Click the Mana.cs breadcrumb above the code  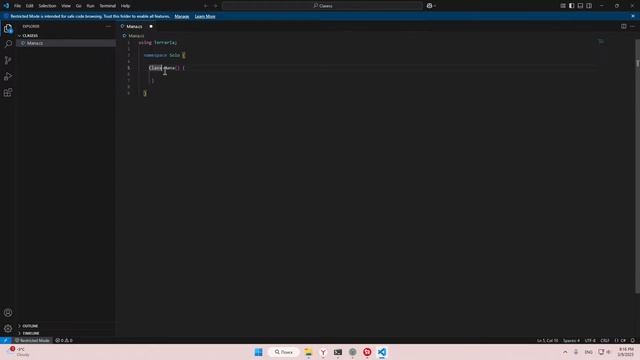pos(136,36)
